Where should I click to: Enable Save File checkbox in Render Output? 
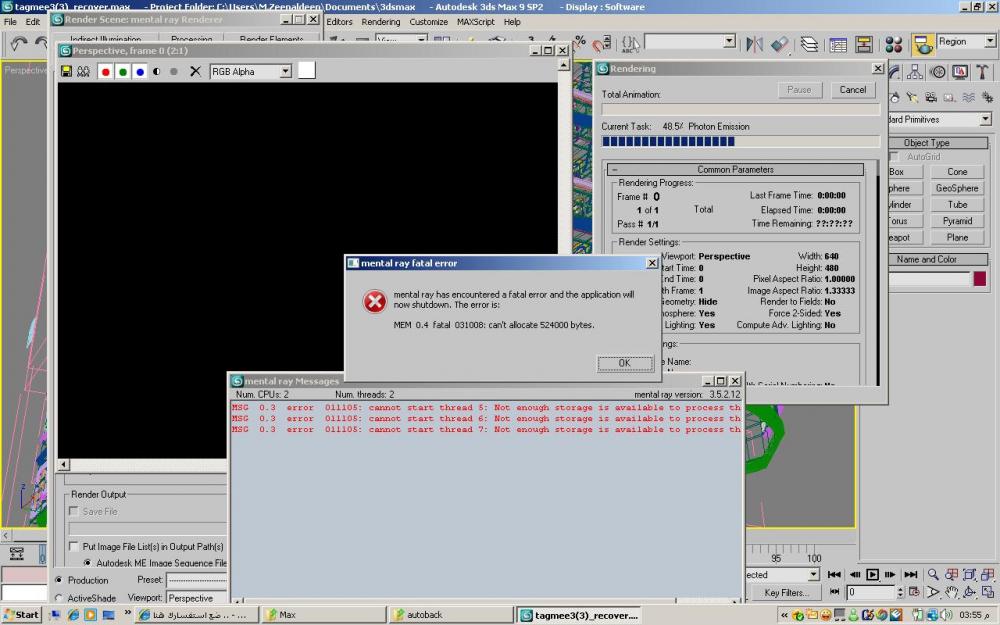click(74, 511)
